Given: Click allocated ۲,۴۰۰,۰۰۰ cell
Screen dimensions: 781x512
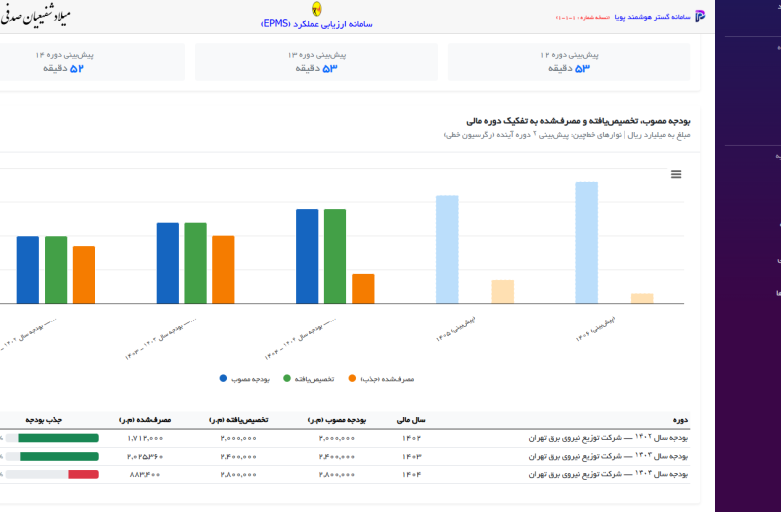Looking at the screenshot, I should point(239,457).
